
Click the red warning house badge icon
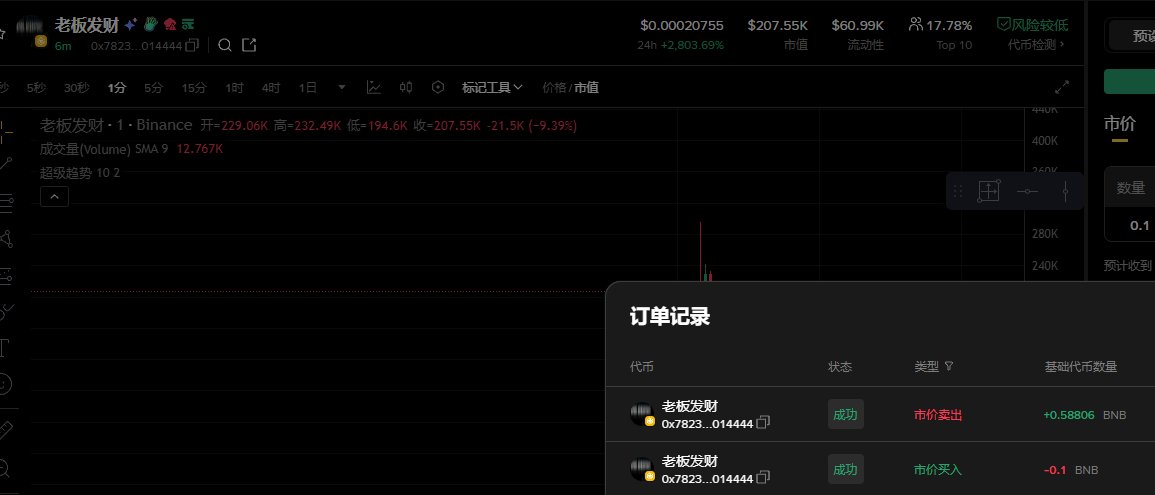pos(170,24)
